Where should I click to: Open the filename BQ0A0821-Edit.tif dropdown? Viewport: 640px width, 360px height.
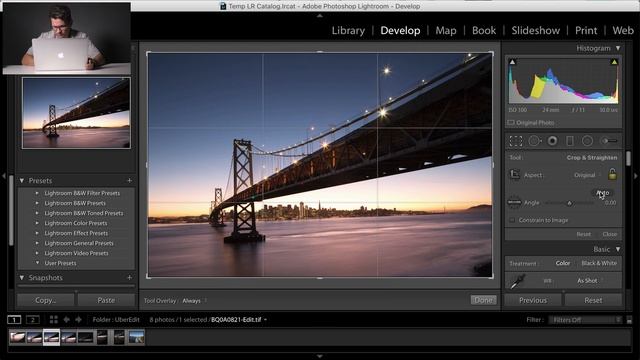click(239, 320)
